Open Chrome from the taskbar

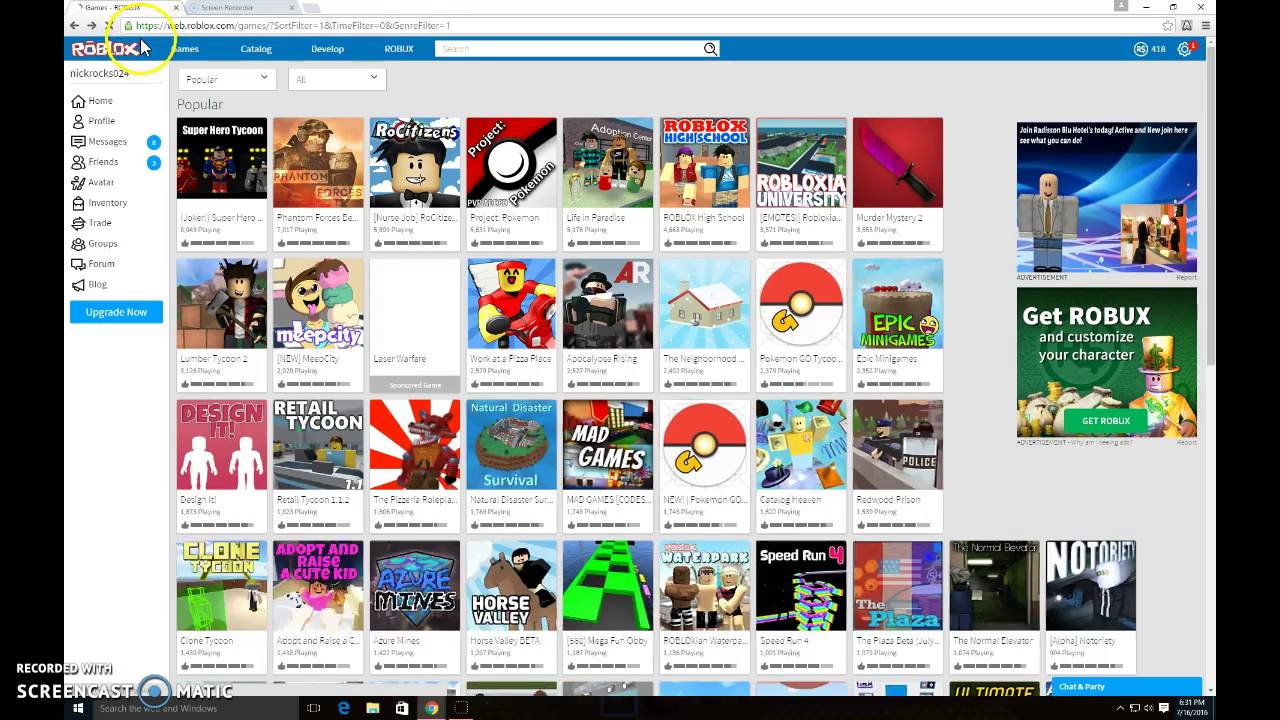click(x=431, y=708)
